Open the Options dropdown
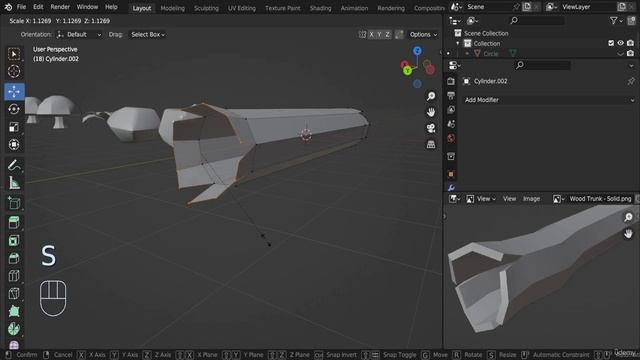Viewport: 640px width, 360px height. 423,35
